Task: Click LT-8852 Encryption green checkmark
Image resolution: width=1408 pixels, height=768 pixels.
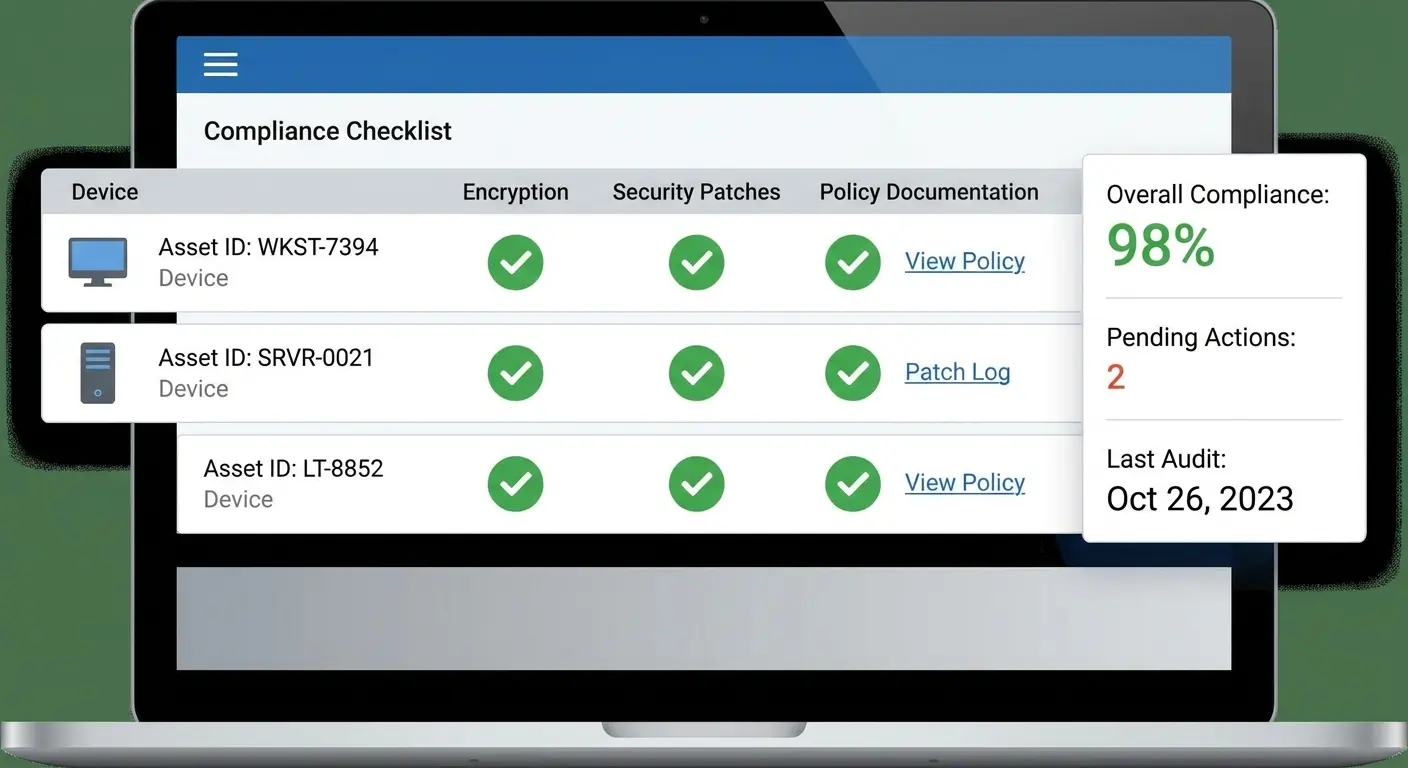Action: (x=515, y=484)
